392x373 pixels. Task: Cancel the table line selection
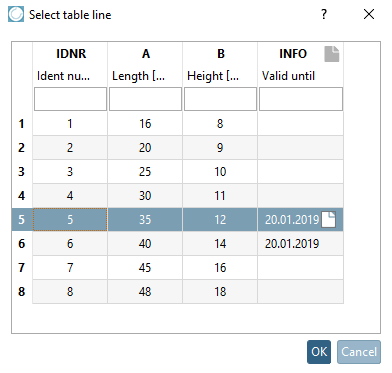click(x=359, y=352)
